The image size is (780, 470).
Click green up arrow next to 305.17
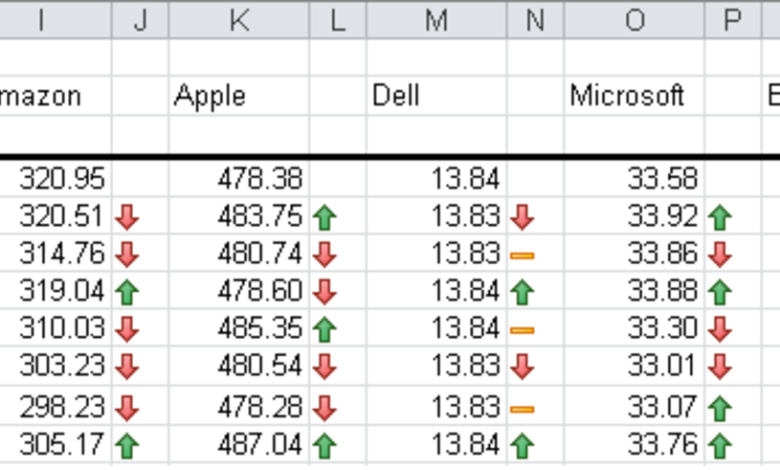[x=127, y=446]
